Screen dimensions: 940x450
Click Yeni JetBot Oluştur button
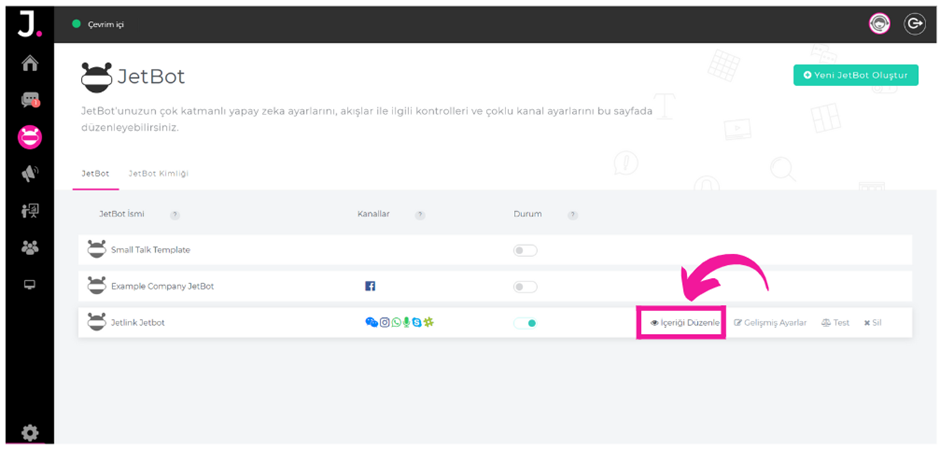[855, 75]
